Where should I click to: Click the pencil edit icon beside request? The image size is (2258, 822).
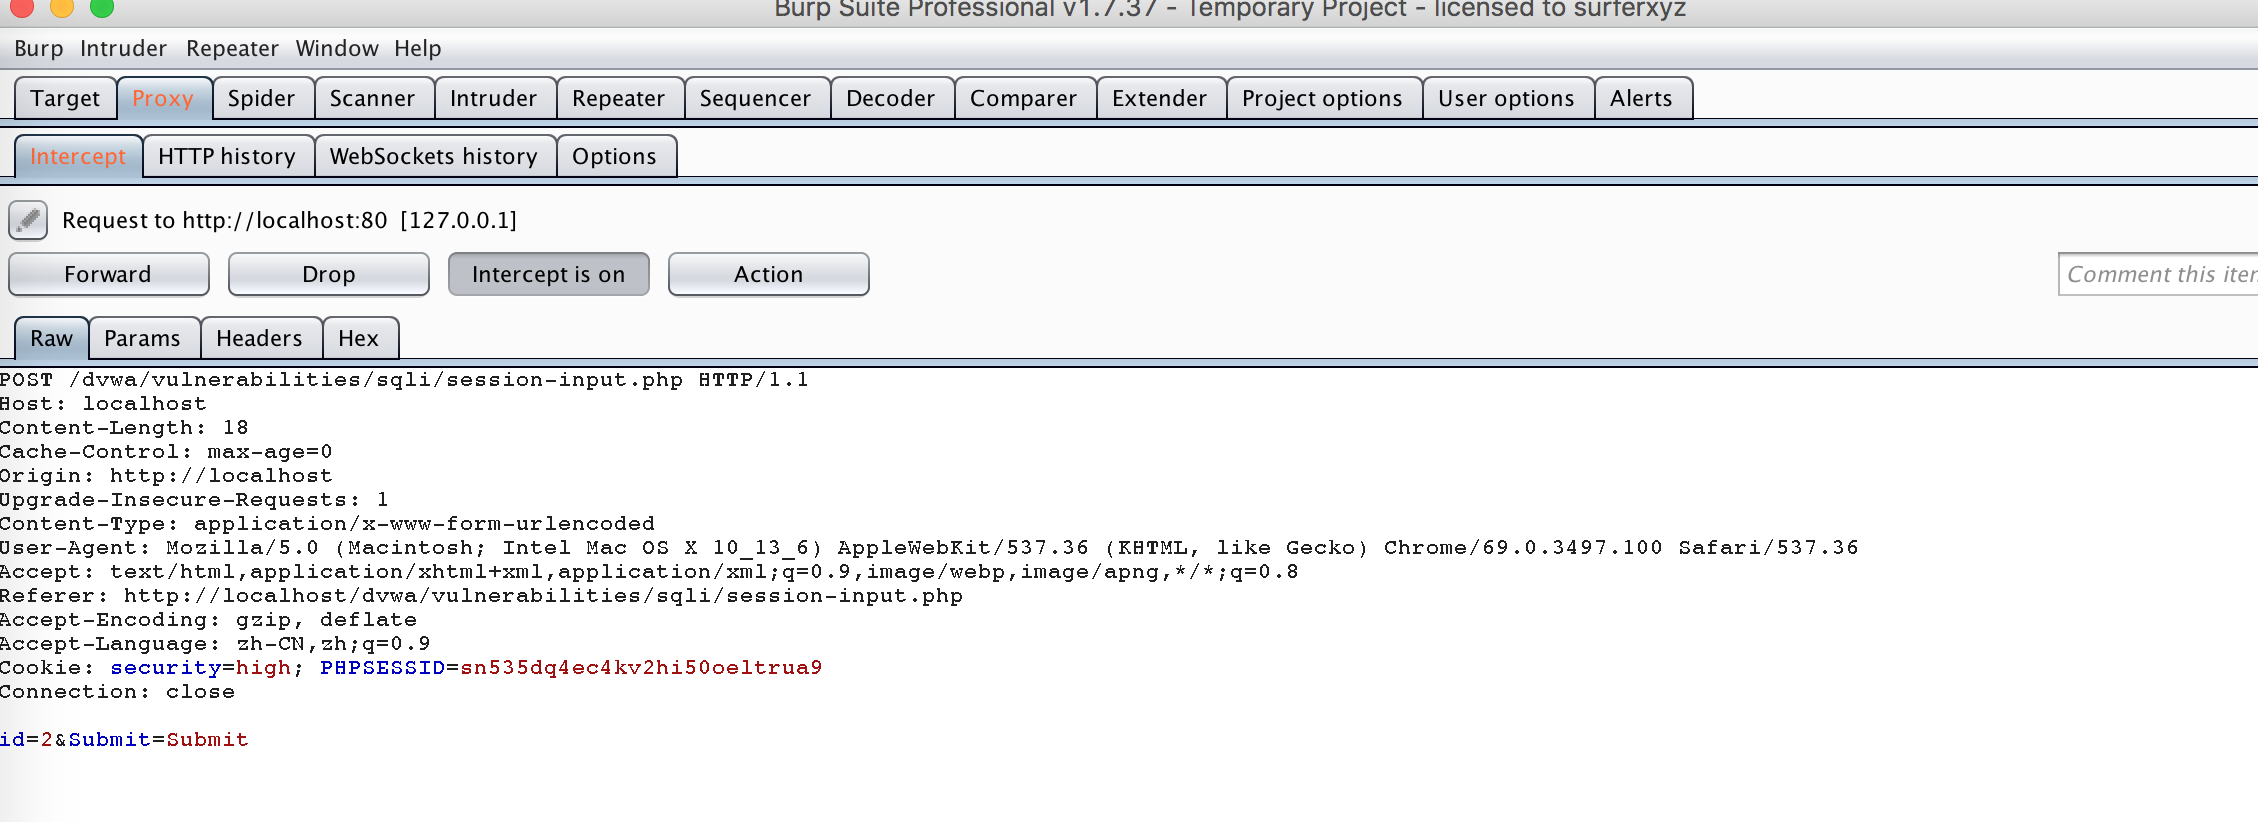28,220
